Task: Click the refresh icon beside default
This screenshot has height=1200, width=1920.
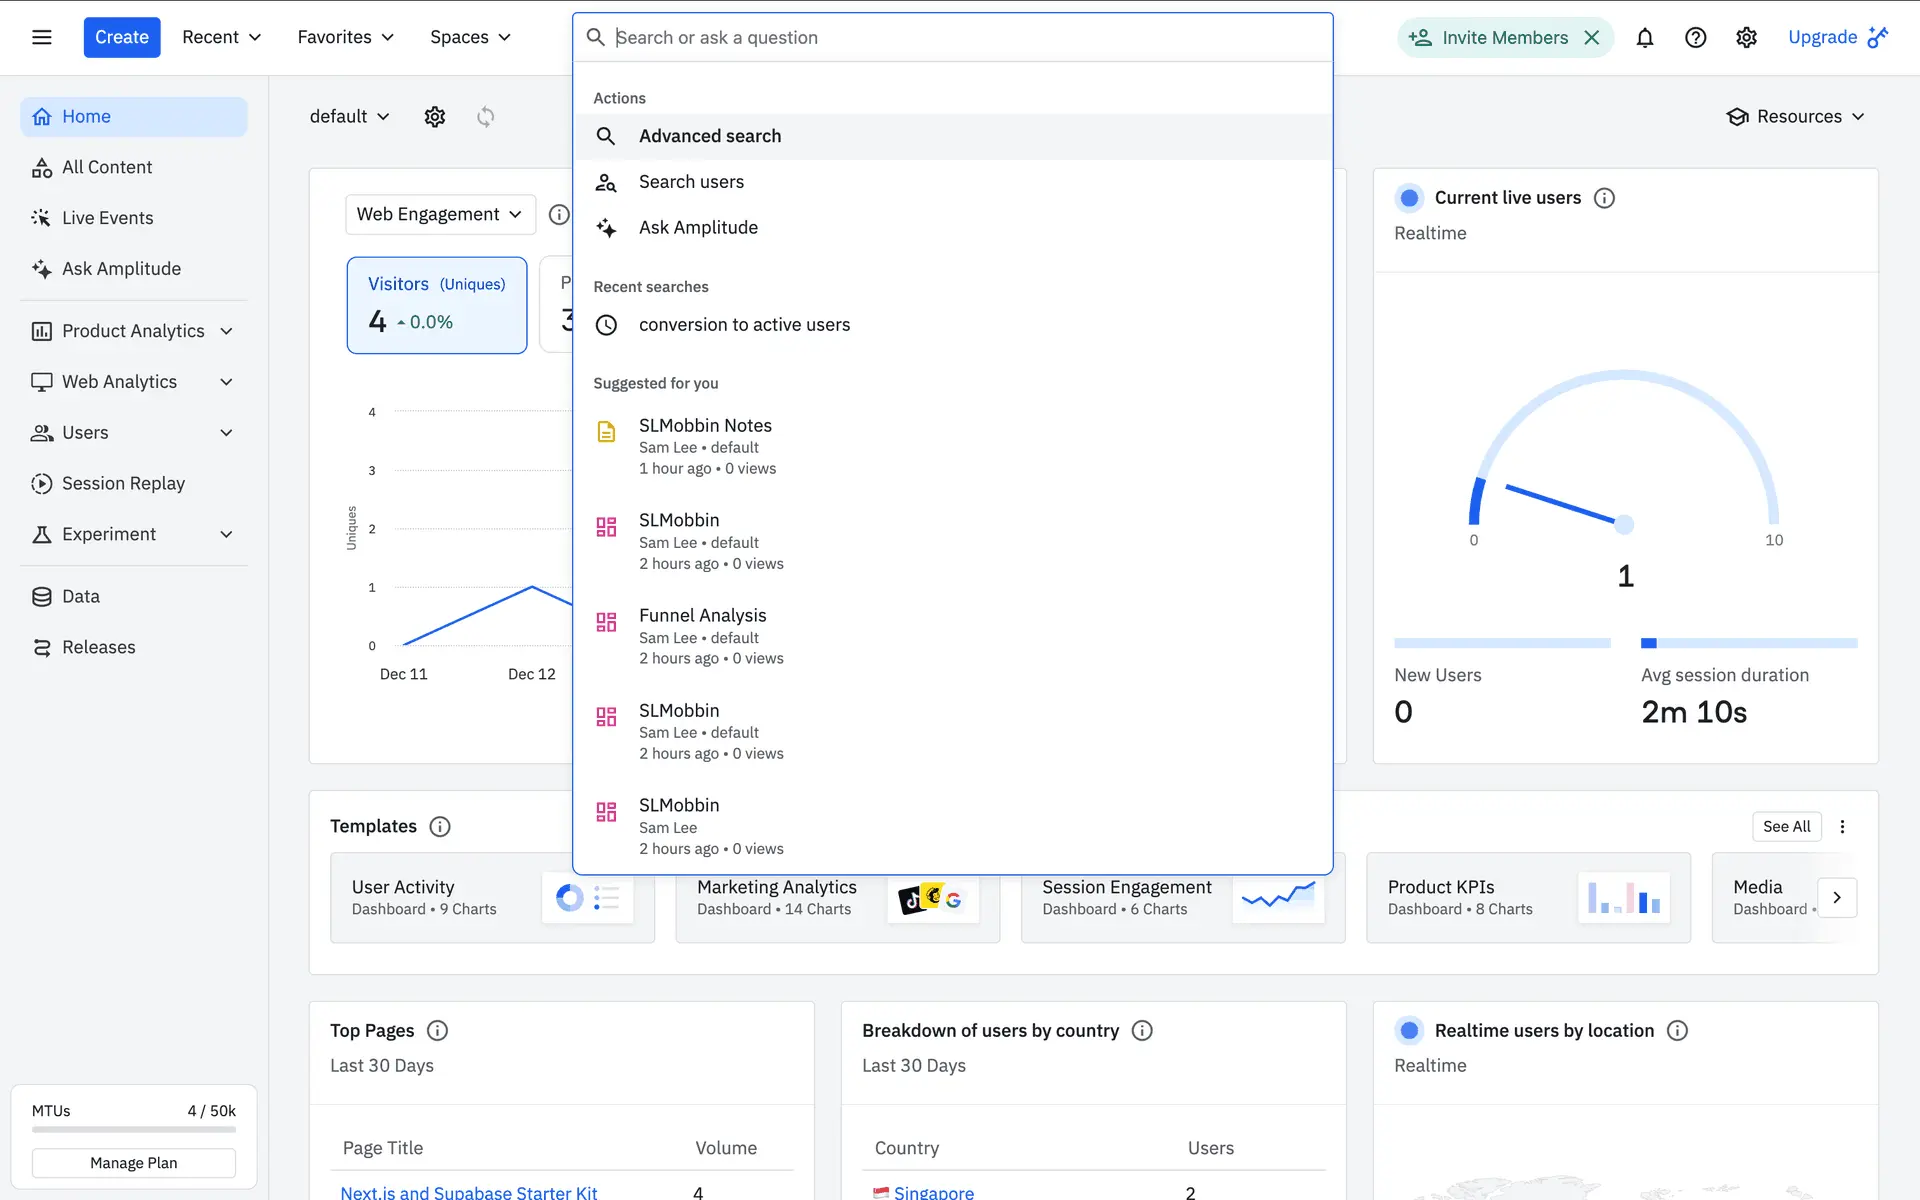Action: tap(486, 117)
